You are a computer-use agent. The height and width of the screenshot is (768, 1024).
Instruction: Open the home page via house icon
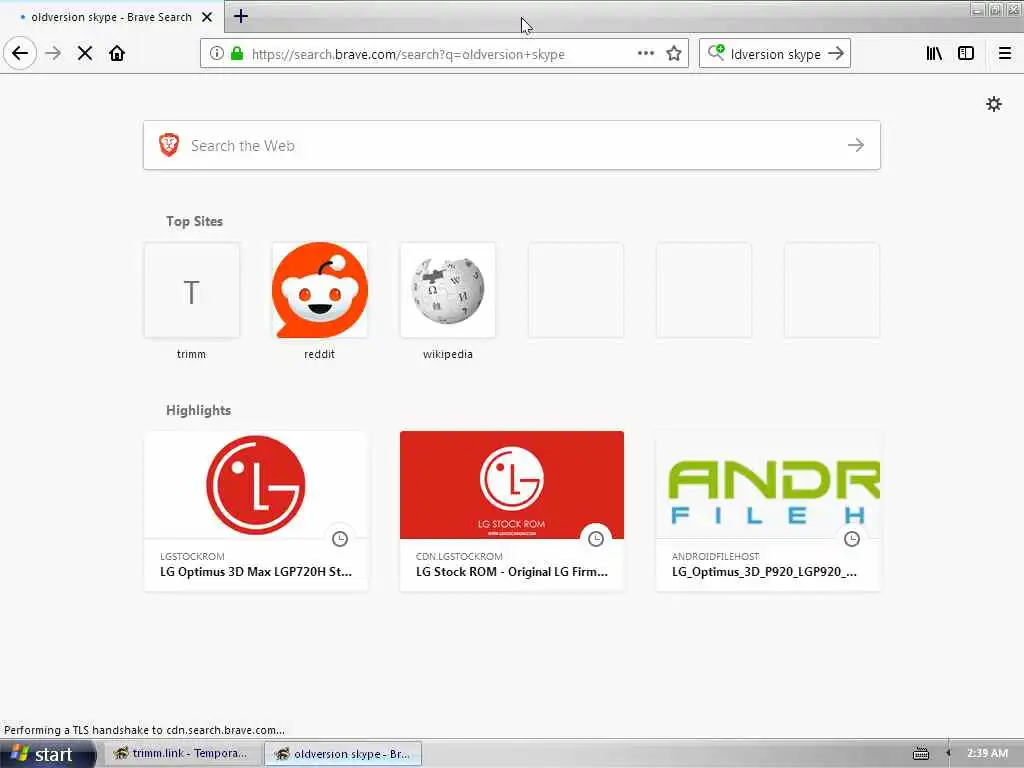coord(117,54)
